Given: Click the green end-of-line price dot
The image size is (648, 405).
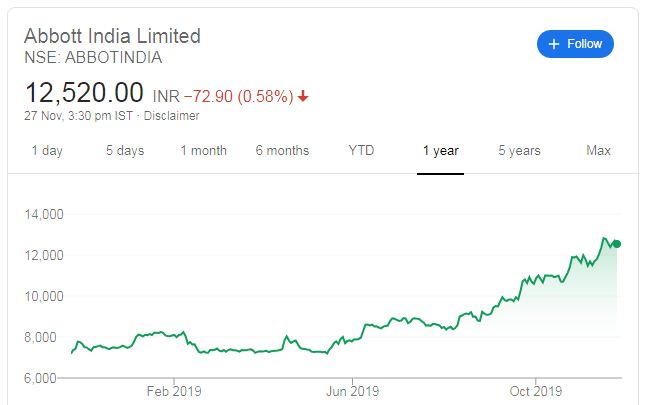Looking at the screenshot, I should click(617, 244).
